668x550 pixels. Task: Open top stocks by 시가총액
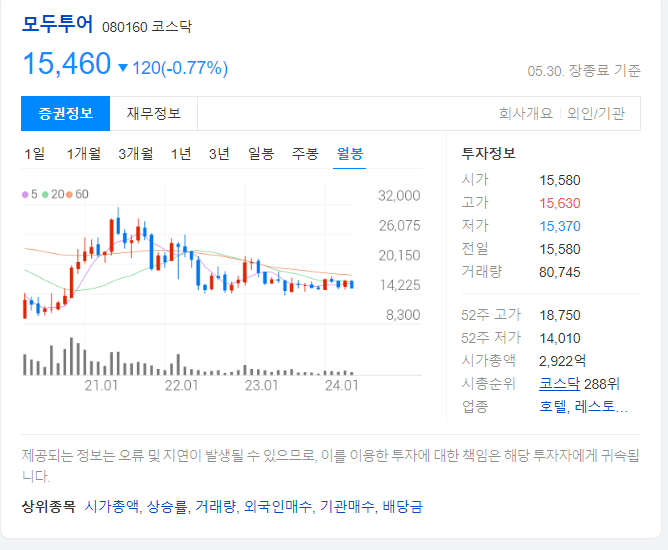[111, 507]
